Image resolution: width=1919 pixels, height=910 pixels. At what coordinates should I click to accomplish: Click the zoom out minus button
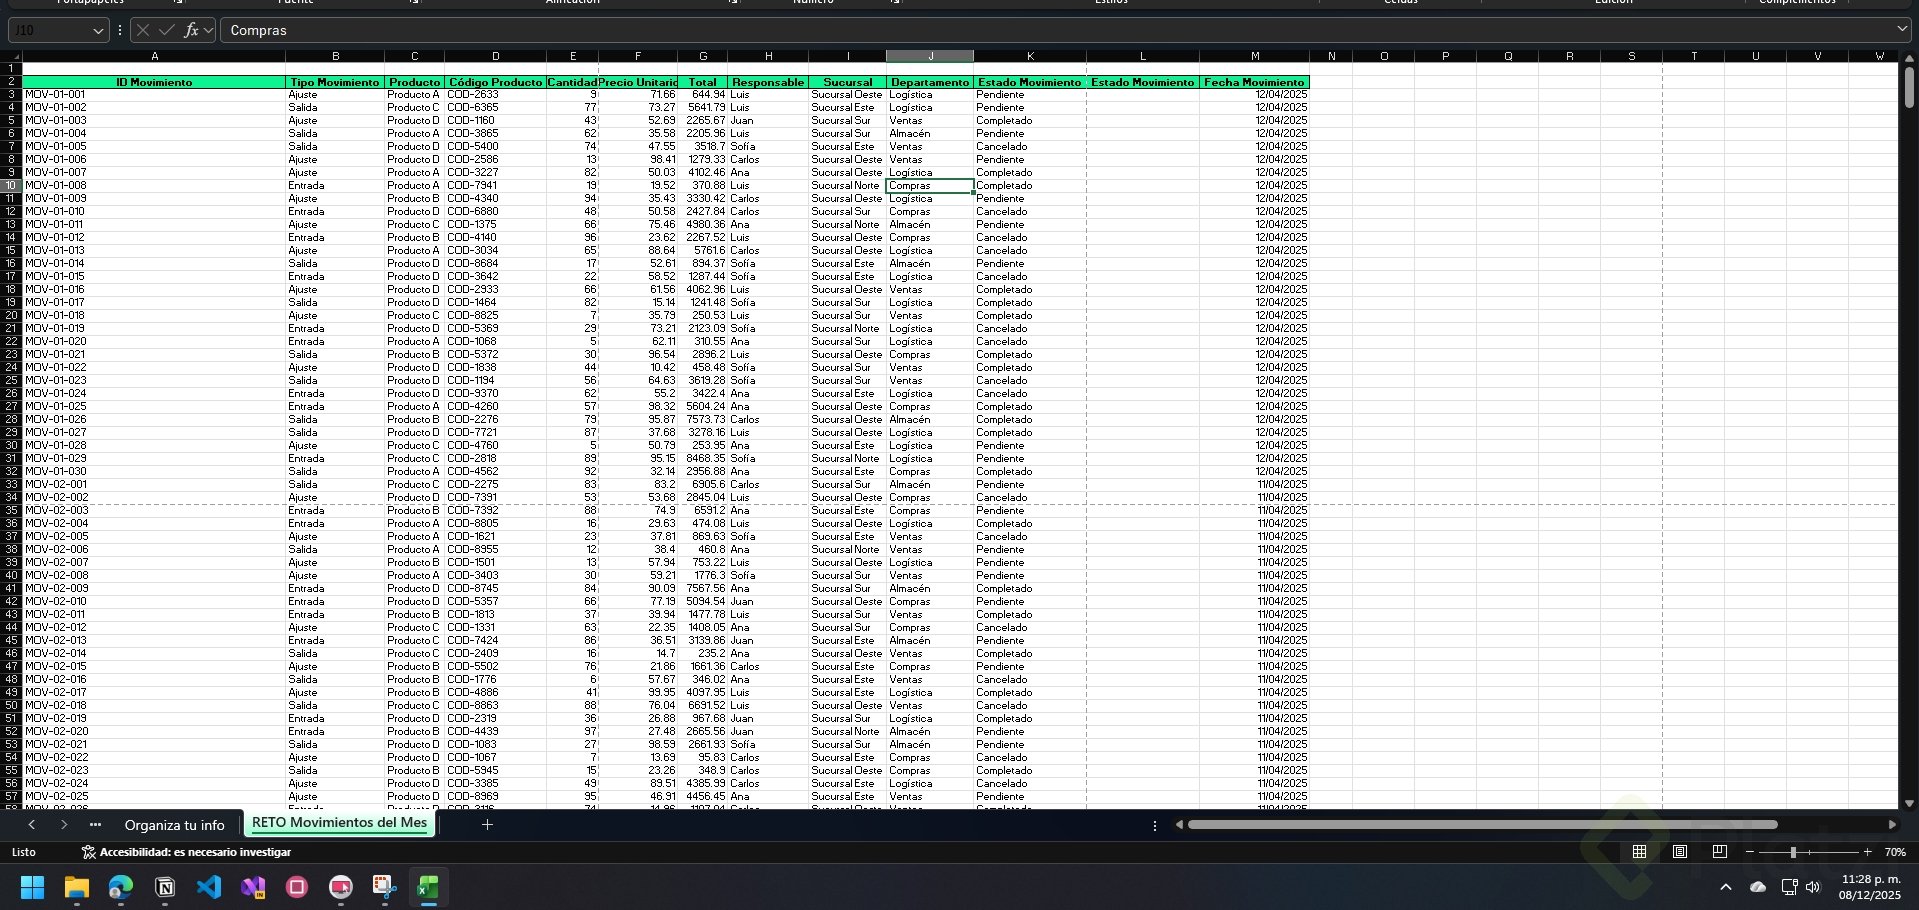coord(1750,852)
